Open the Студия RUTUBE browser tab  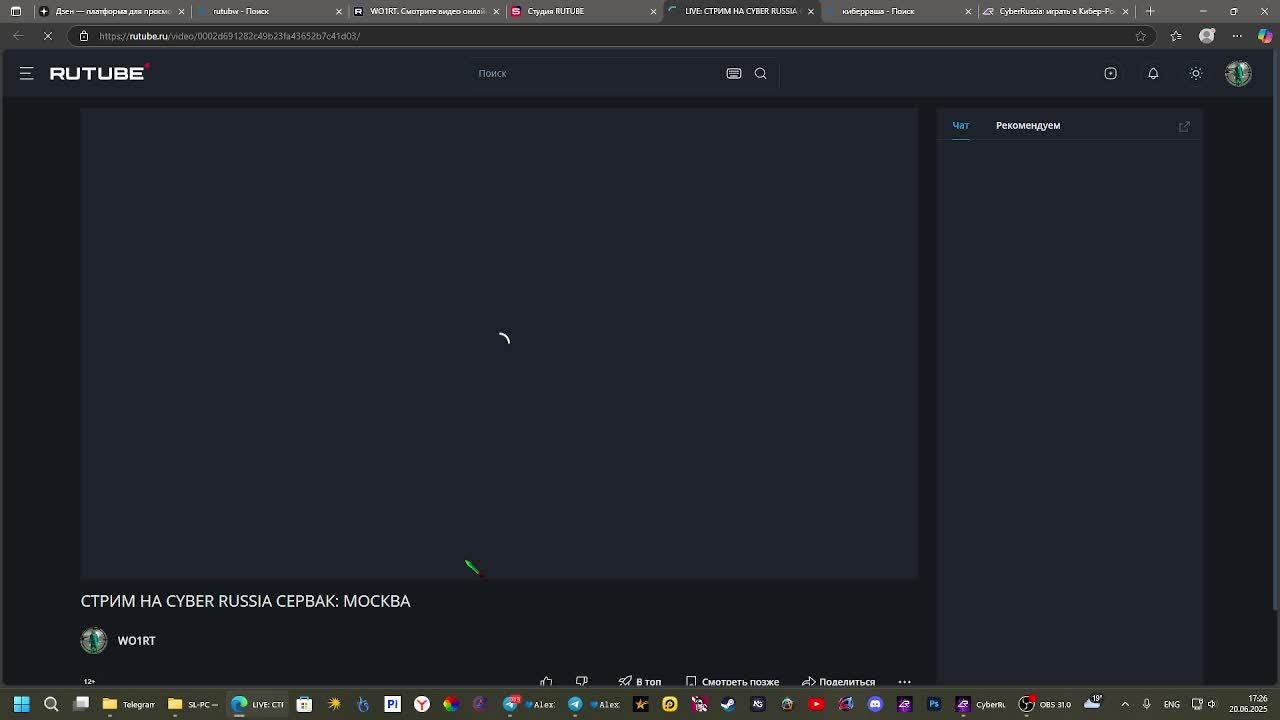(x=583, y=11)
